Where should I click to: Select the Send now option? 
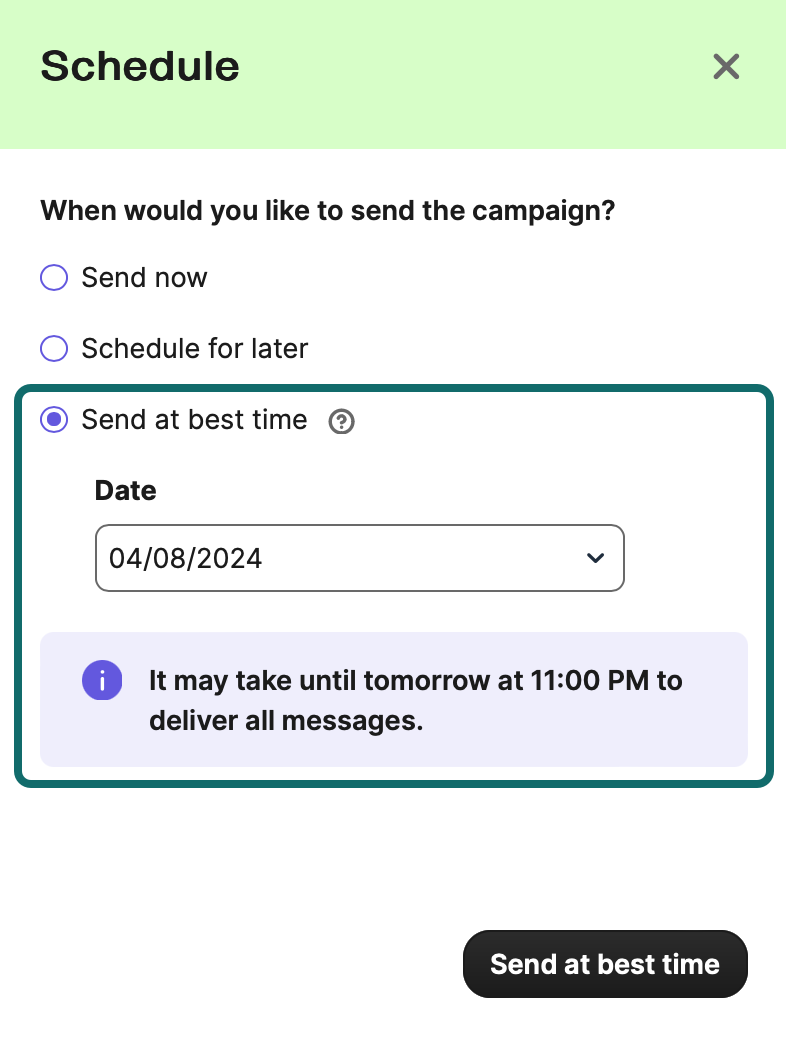click(54, 277)
